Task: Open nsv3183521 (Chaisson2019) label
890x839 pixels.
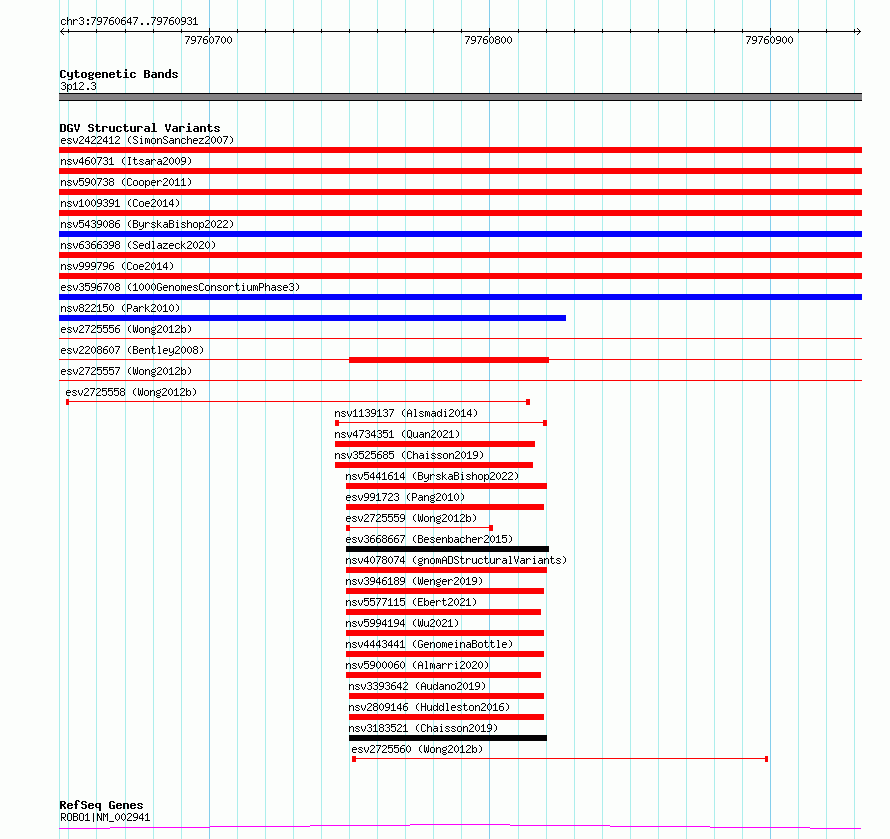Action: point(423,728)
